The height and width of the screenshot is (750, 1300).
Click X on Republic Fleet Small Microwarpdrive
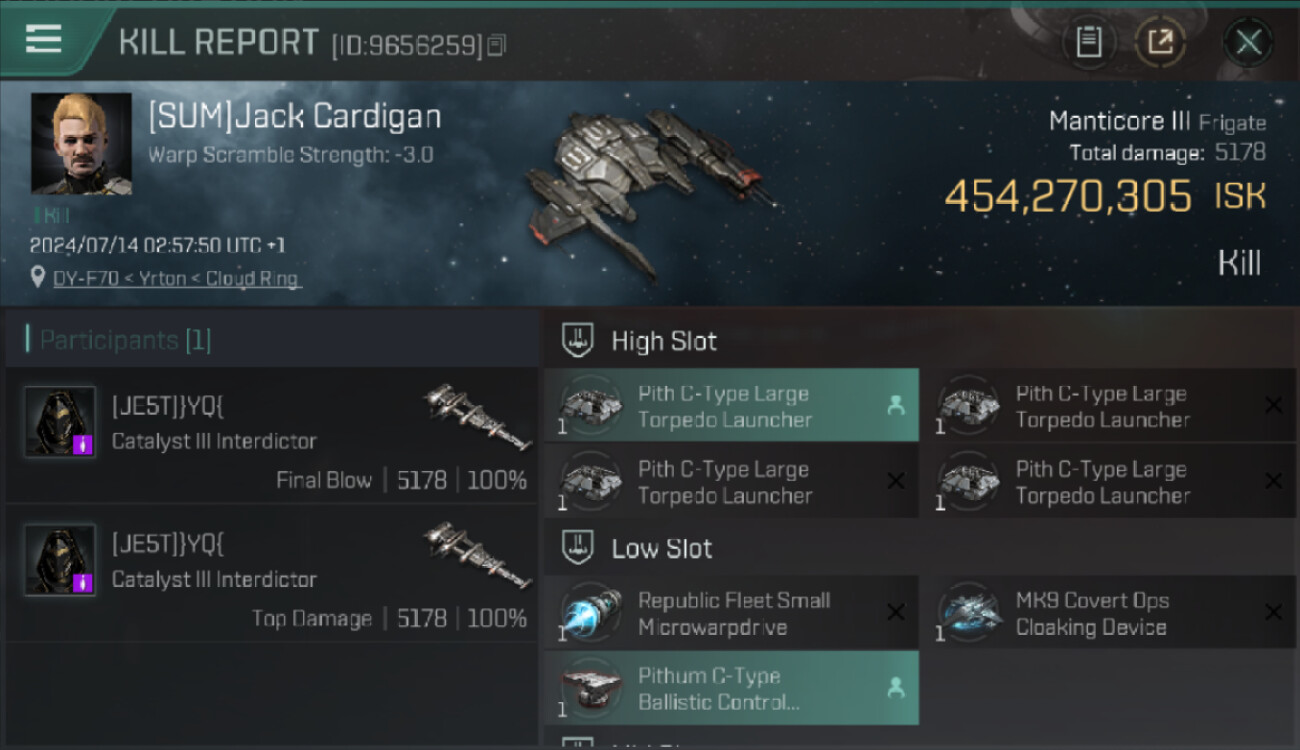point(895,612)
